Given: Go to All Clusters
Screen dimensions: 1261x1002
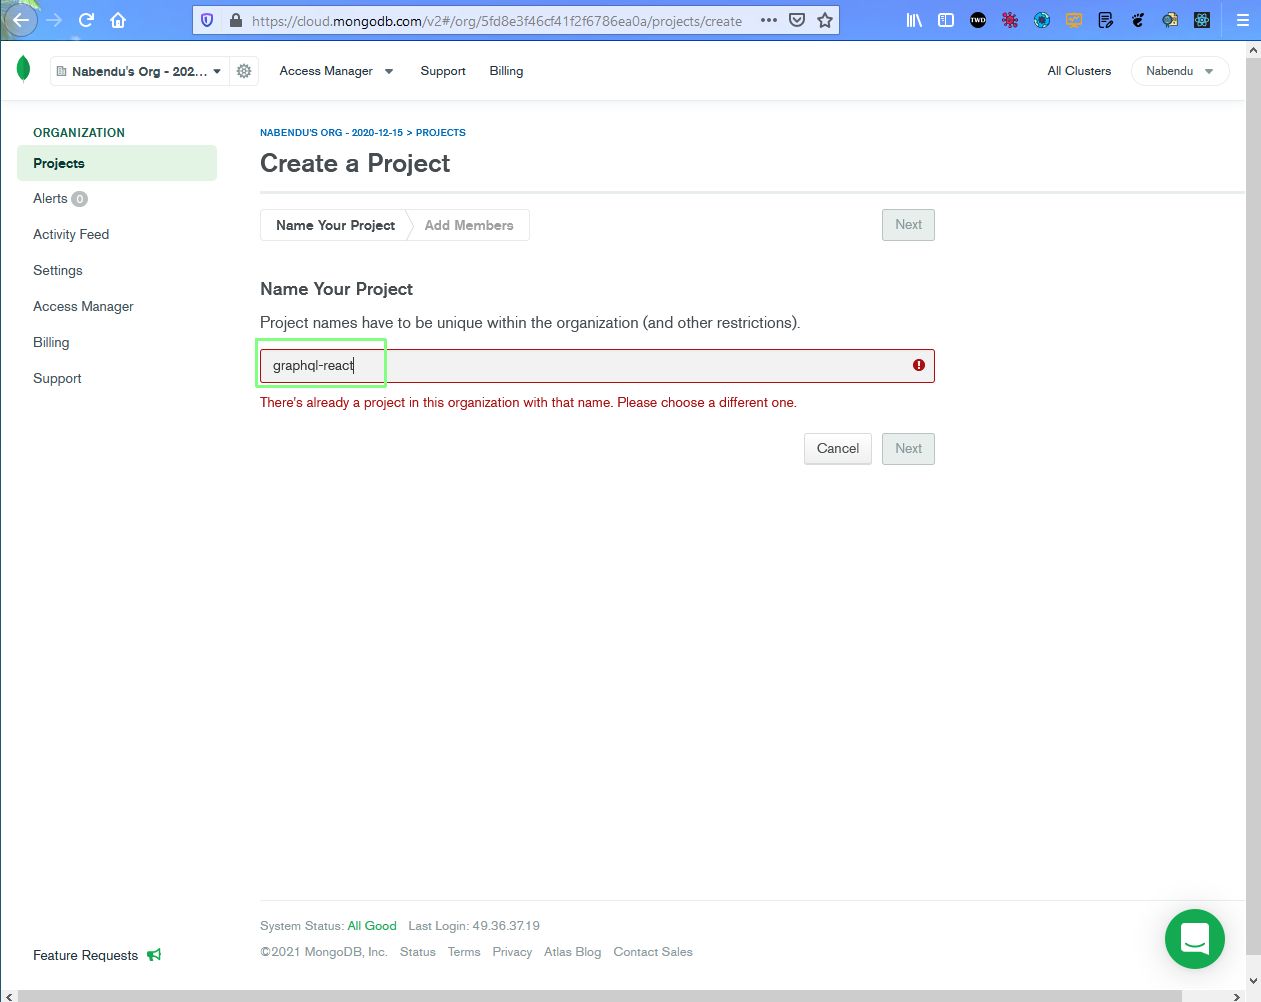Looking at the screenshot, I should point(1079,71).
